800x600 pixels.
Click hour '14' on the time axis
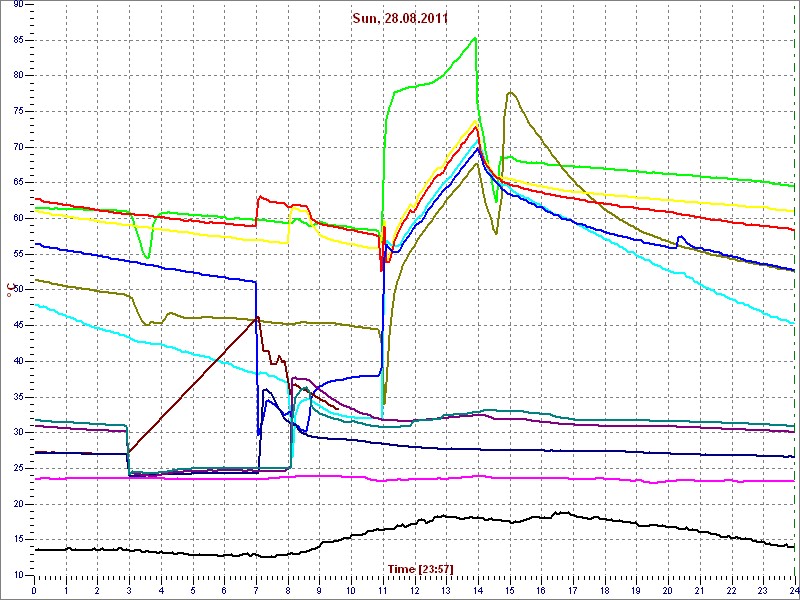(478, 591)
